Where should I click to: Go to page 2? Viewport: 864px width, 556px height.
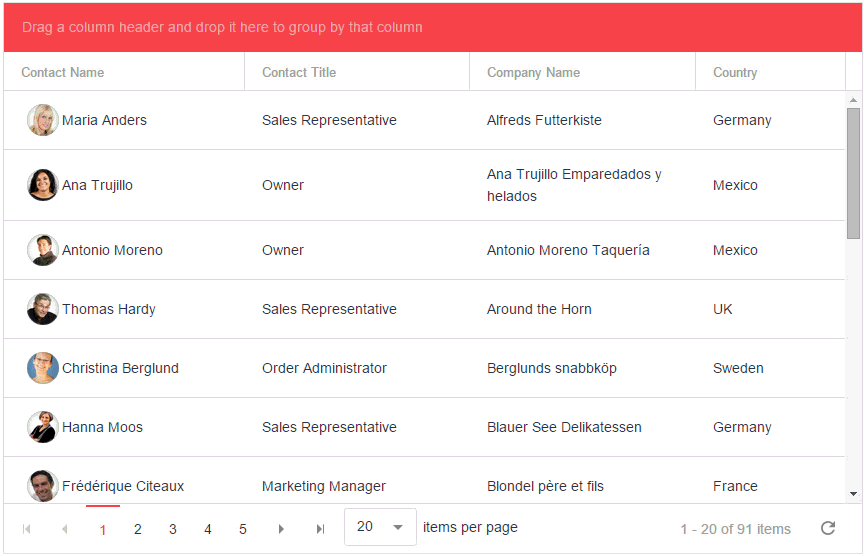click(138, 529)
